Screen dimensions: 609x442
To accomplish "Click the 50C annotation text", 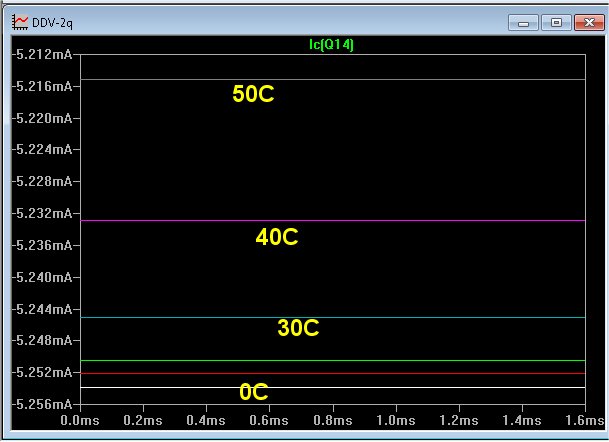I will pyautogui.click(x=253, y=94).
